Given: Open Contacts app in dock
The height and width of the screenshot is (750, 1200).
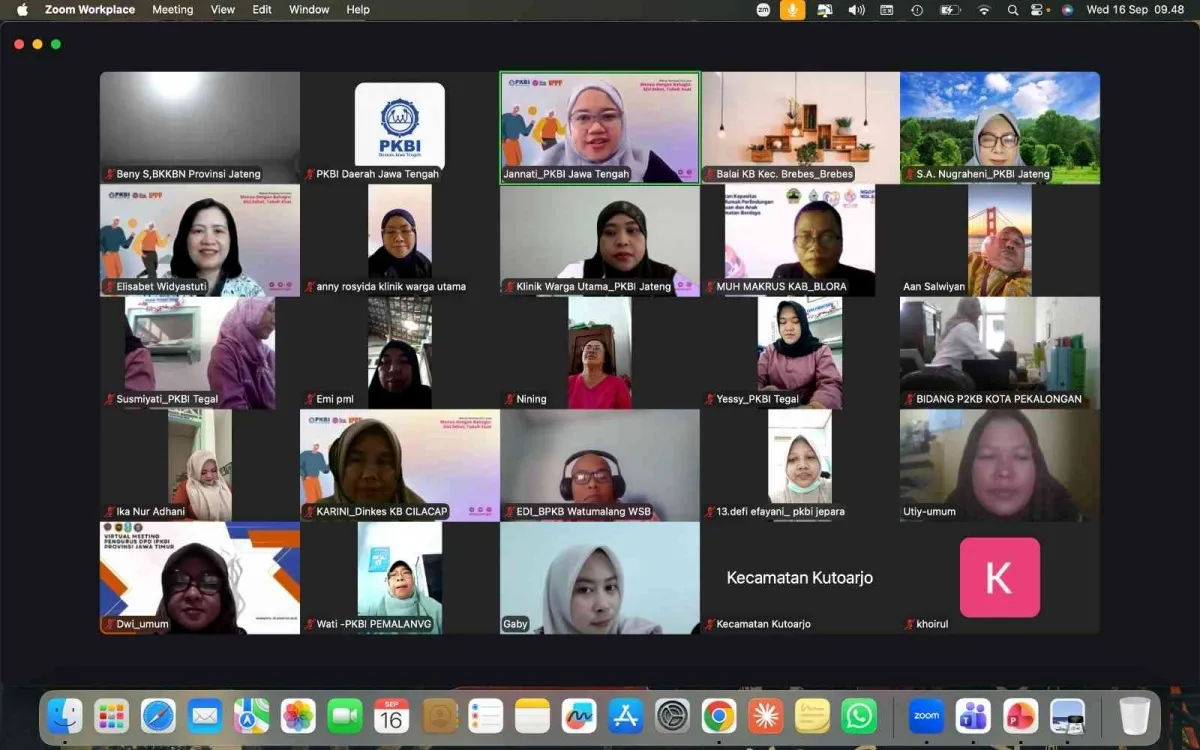Looking at the screenshot, I should [439, 716].
